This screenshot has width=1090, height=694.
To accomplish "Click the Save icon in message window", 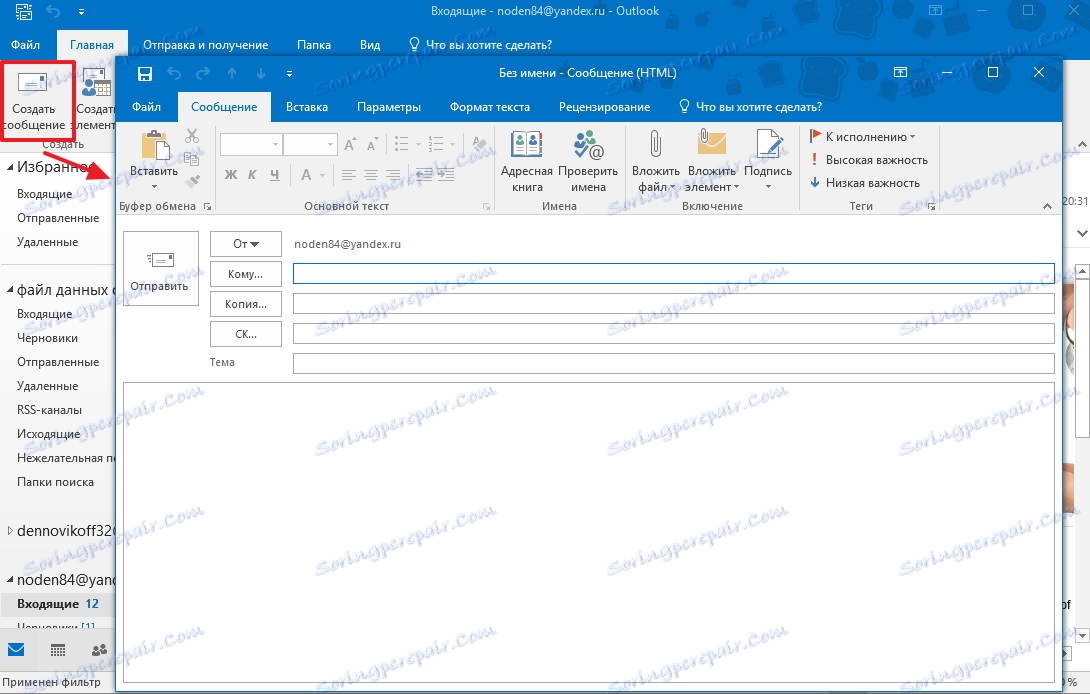I will [x=145, y=74].
